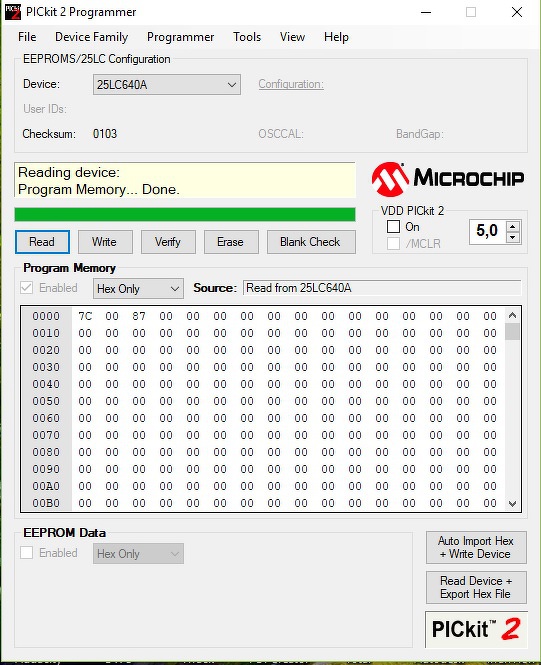Click address label 0010
The height and width of the screenshot is (665, 541).
(46, 333)
